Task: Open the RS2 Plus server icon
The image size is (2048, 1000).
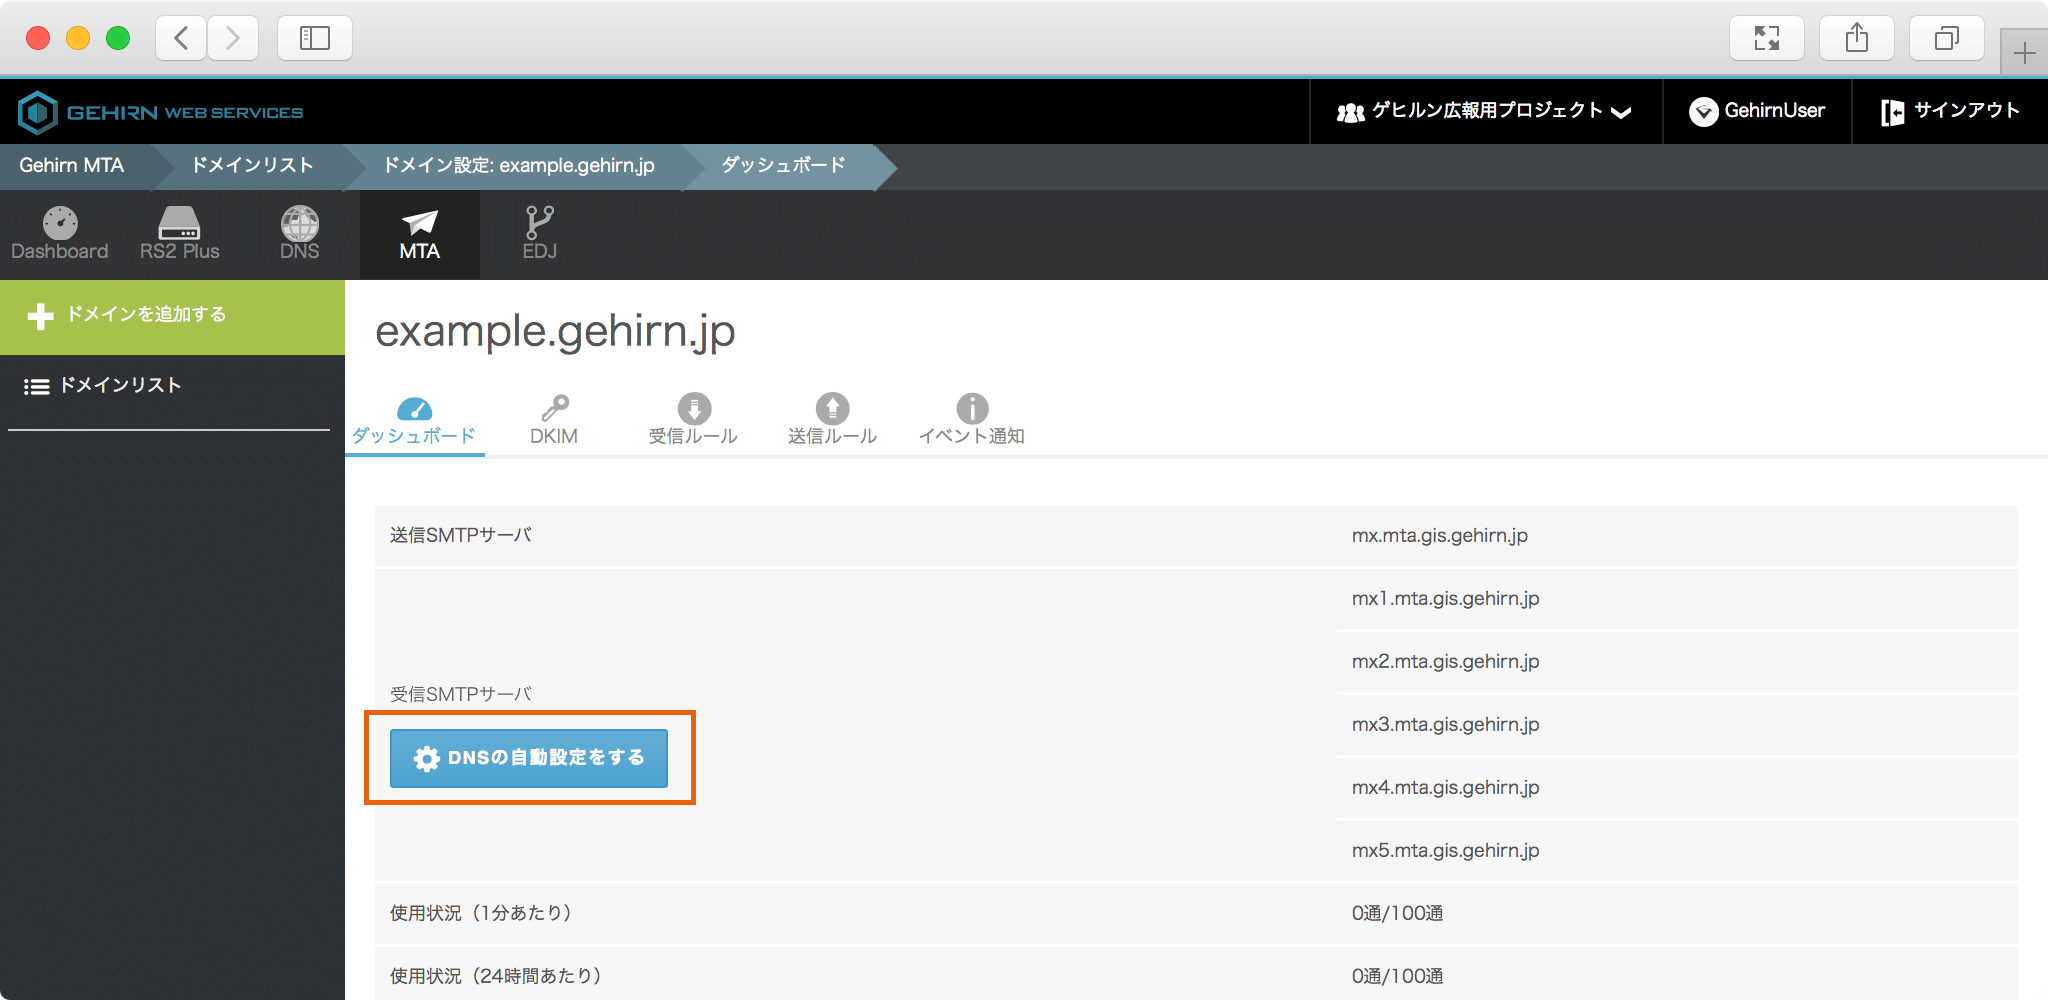Action: click(x=180, y=234)
